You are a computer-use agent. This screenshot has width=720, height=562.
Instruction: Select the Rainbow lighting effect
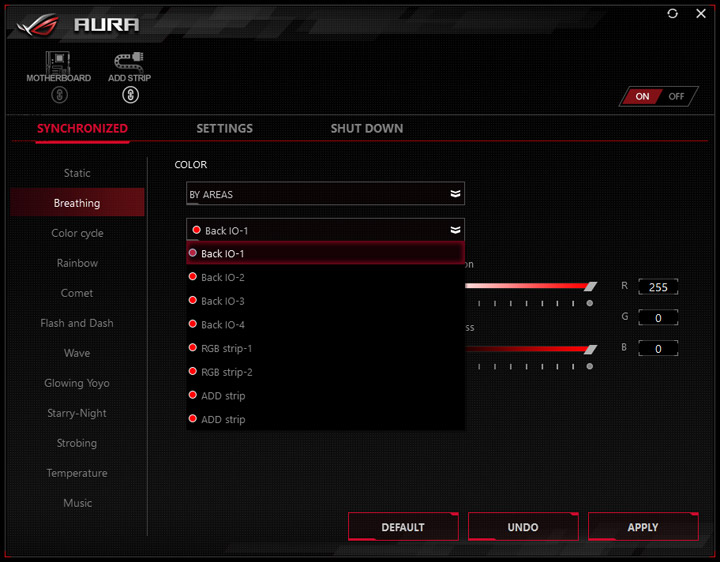tap(77, 263)
